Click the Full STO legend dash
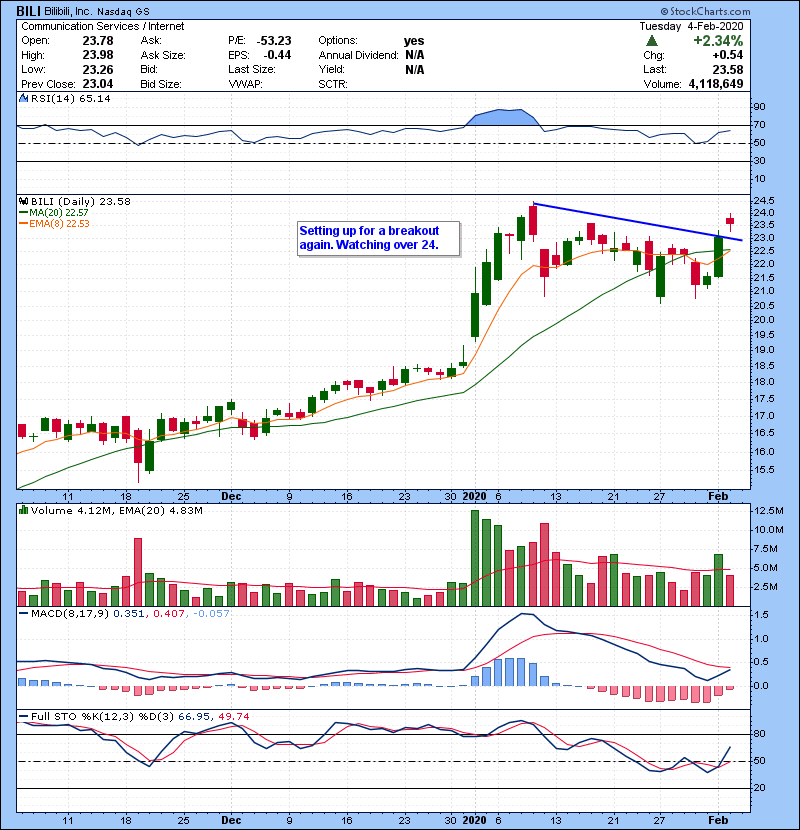Image resolution: width=800 pixels, height=830 pixels. pyautogui.click(x=23, y=717)
